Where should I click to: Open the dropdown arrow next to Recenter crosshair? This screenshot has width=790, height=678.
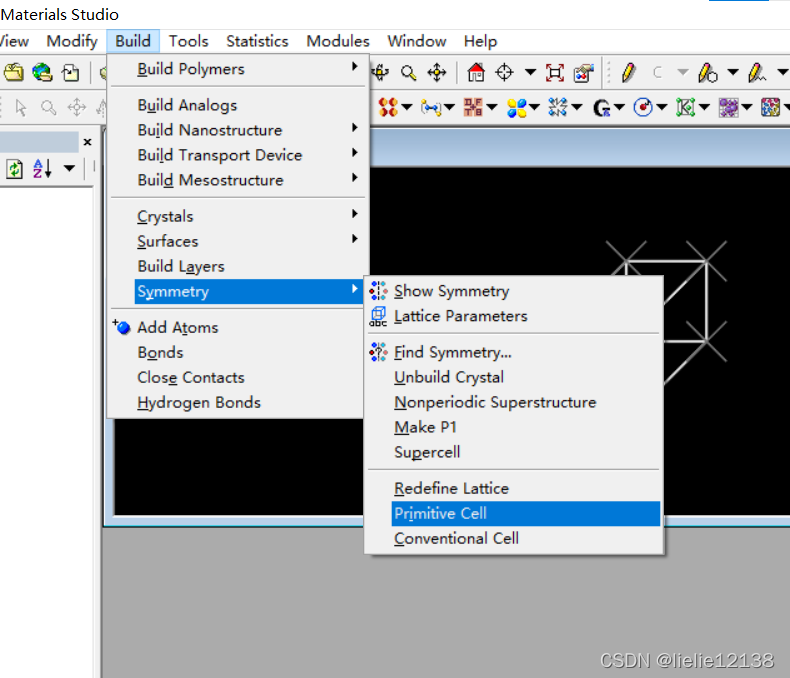click(x=530, y=73)
